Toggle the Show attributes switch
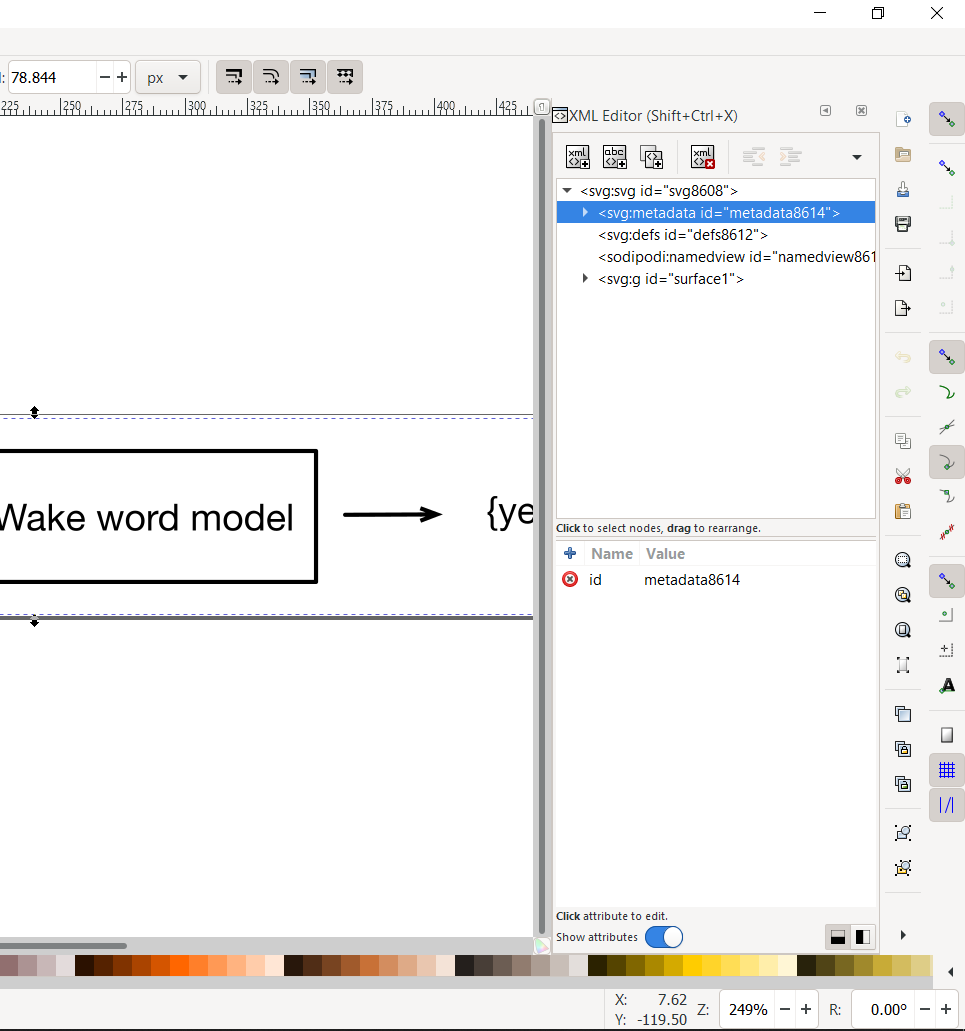The height and width of the screenshot is (1031, 965). click(x=664, y=937)
